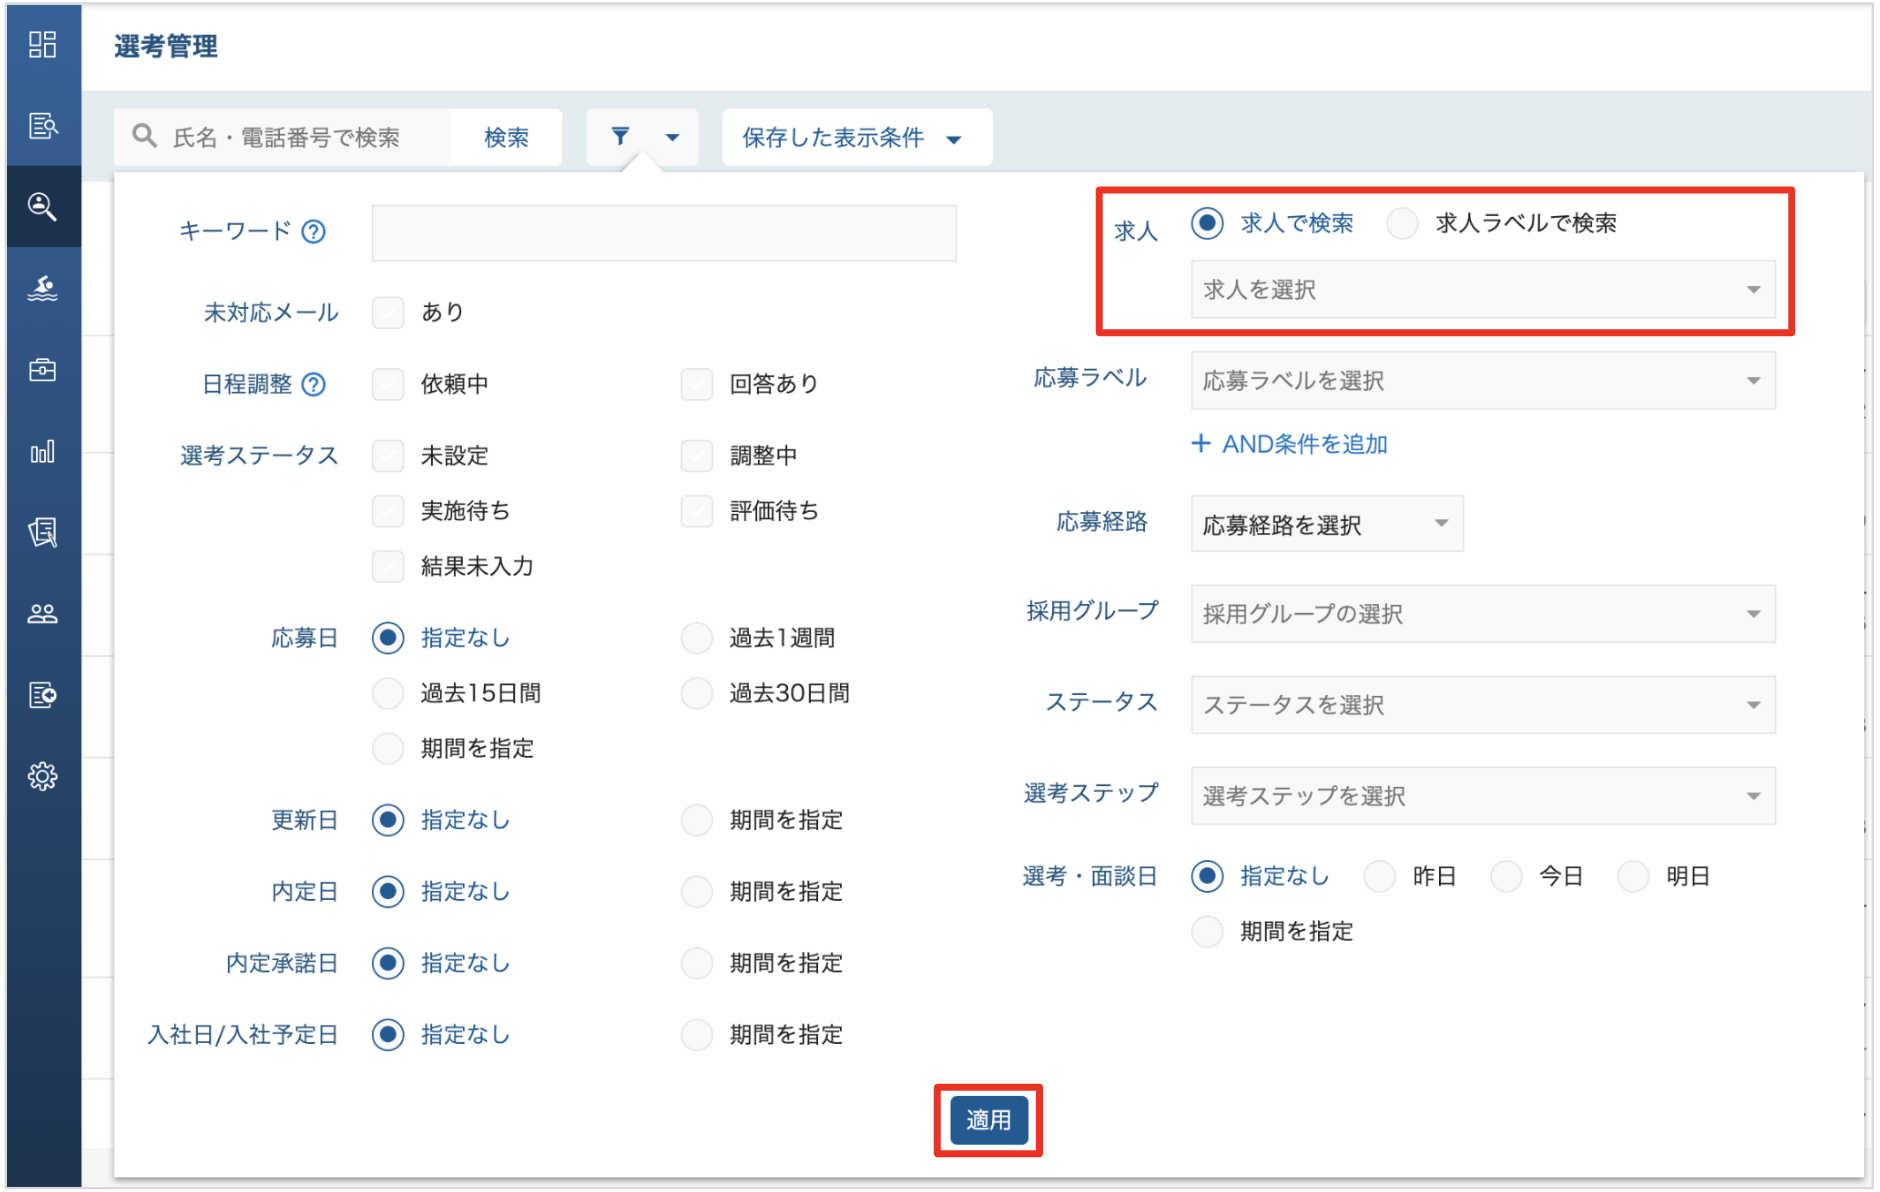Viewport: 1880px width, 1192px height.
Task: Focus the キーワード text field
Action: tap(664, 233)
